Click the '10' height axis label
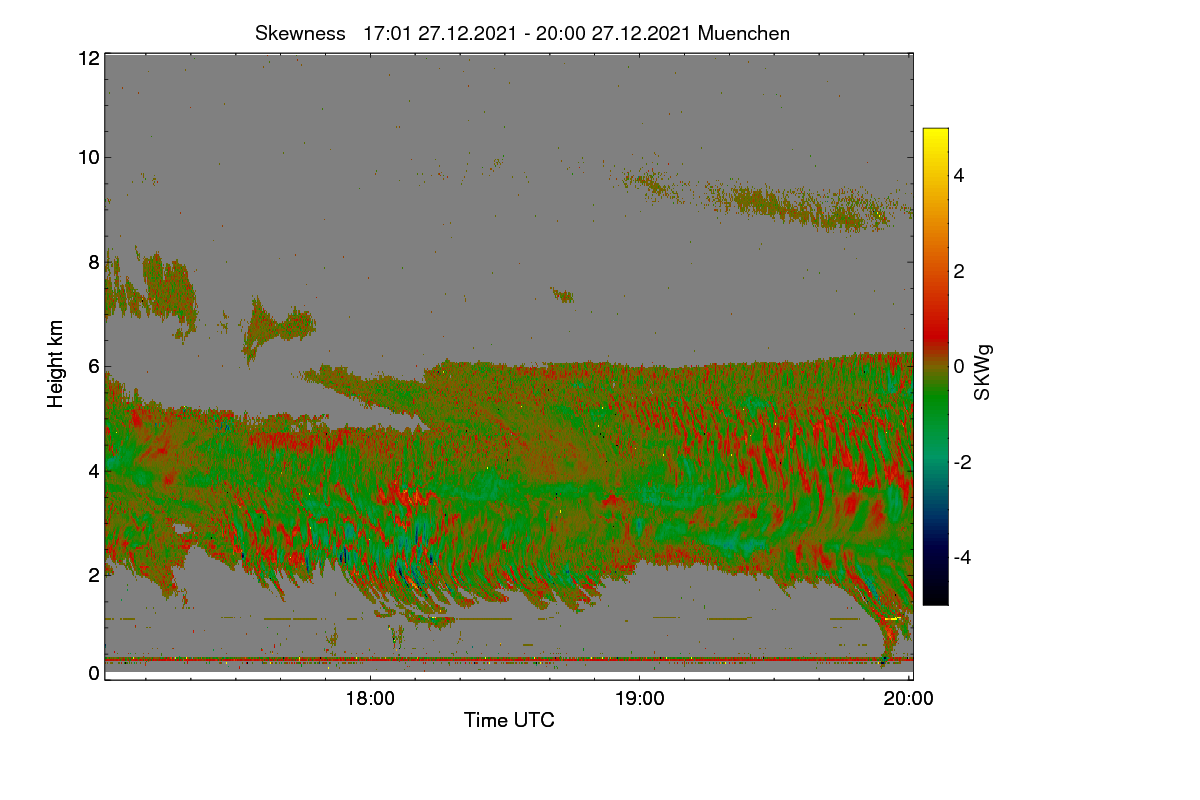The height and width of the screenshot is (800, 1200). [x=88, y=157]
